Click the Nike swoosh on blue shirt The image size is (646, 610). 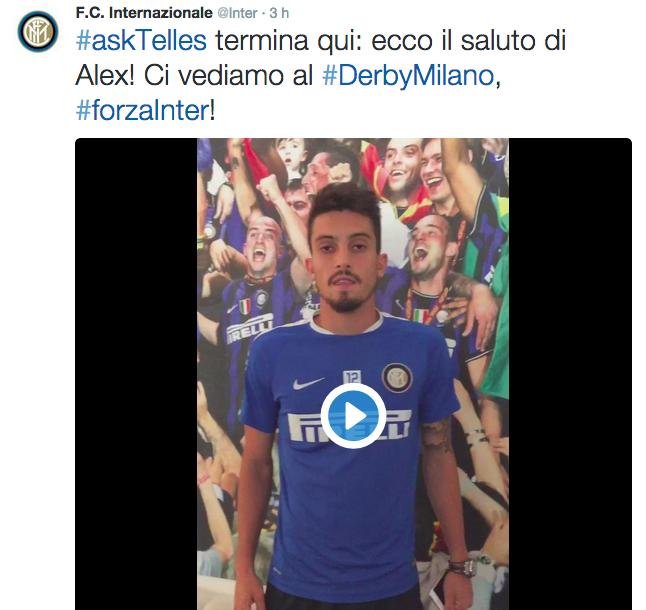[308, 383]
